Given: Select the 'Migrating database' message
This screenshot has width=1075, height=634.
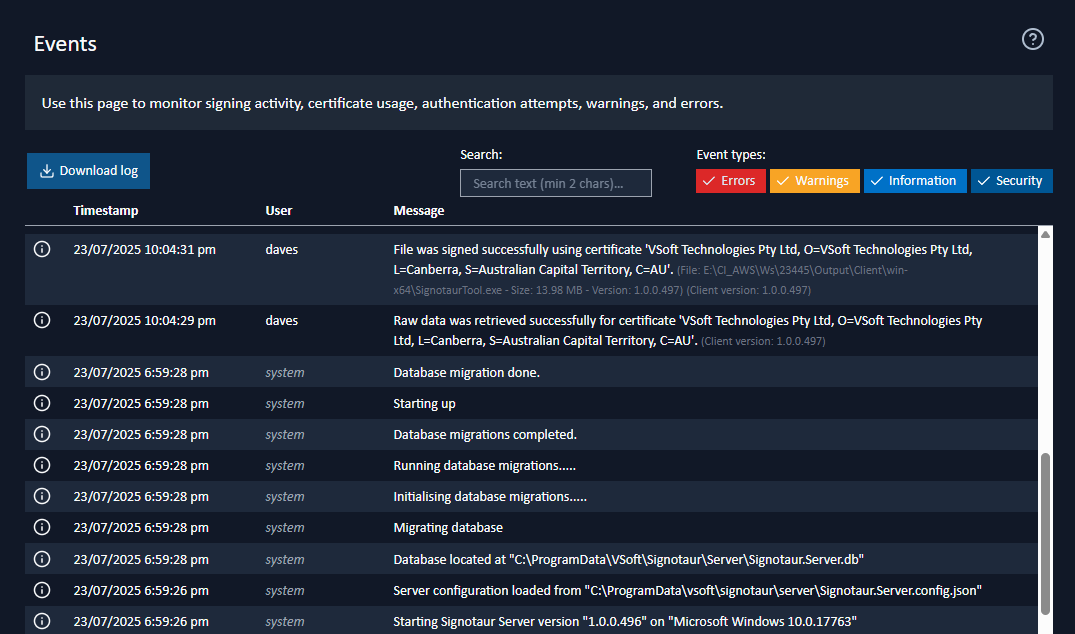Looking at the screenshot, I should (448, 527).
